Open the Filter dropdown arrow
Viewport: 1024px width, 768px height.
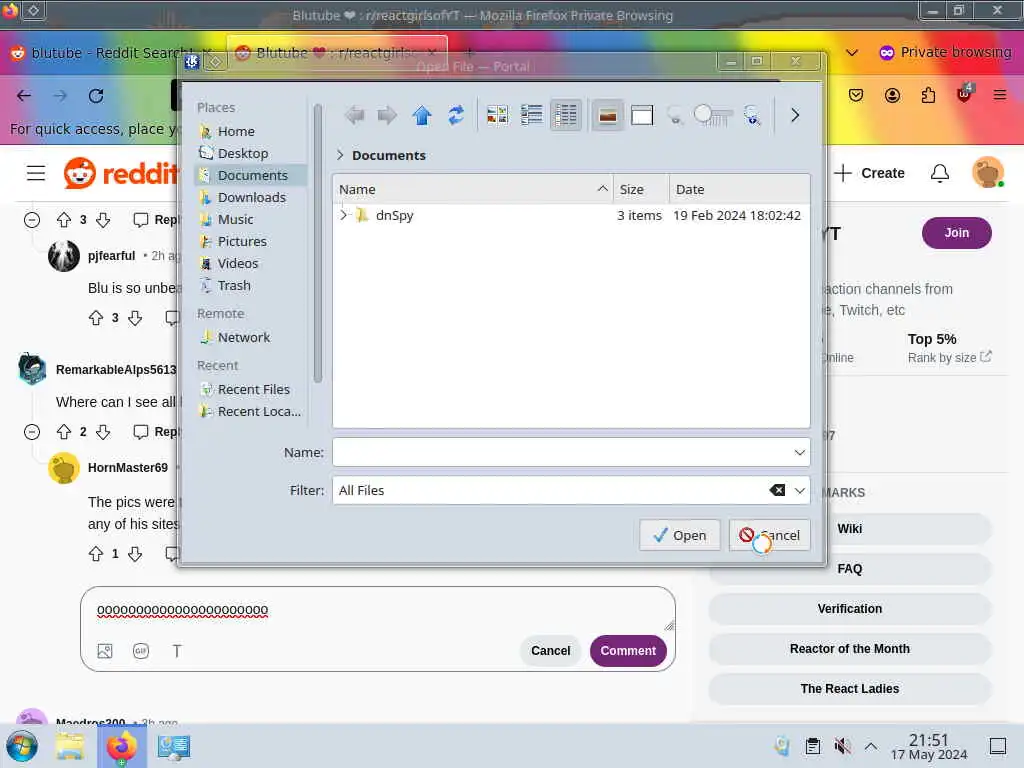click(799, 490)
